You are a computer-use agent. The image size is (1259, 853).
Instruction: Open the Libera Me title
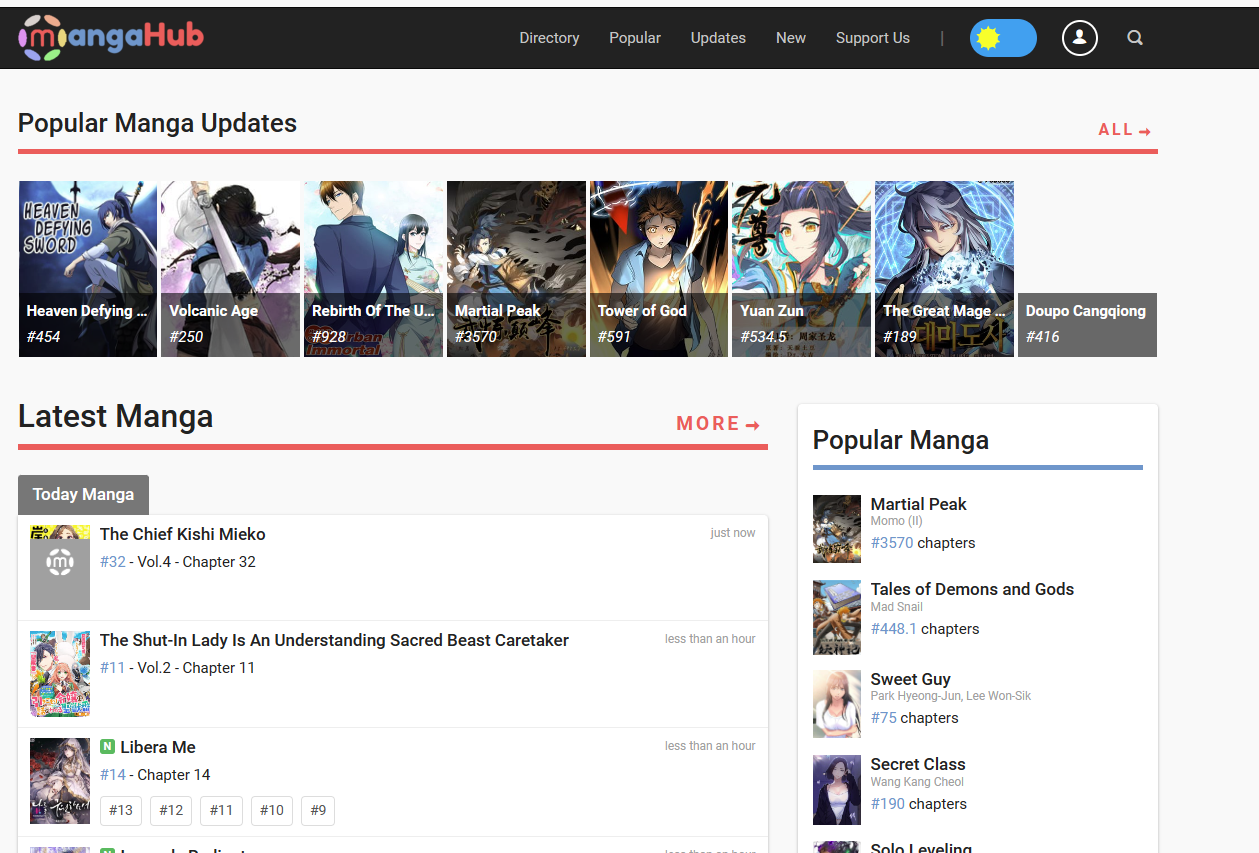(158, 747)
